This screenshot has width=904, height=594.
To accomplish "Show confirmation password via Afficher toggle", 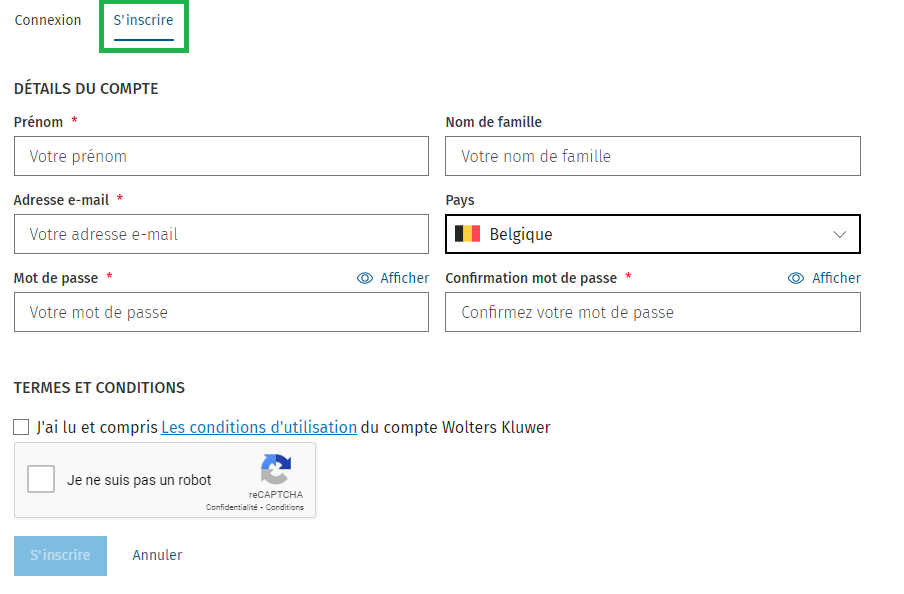I will click(x=824, y=278).
